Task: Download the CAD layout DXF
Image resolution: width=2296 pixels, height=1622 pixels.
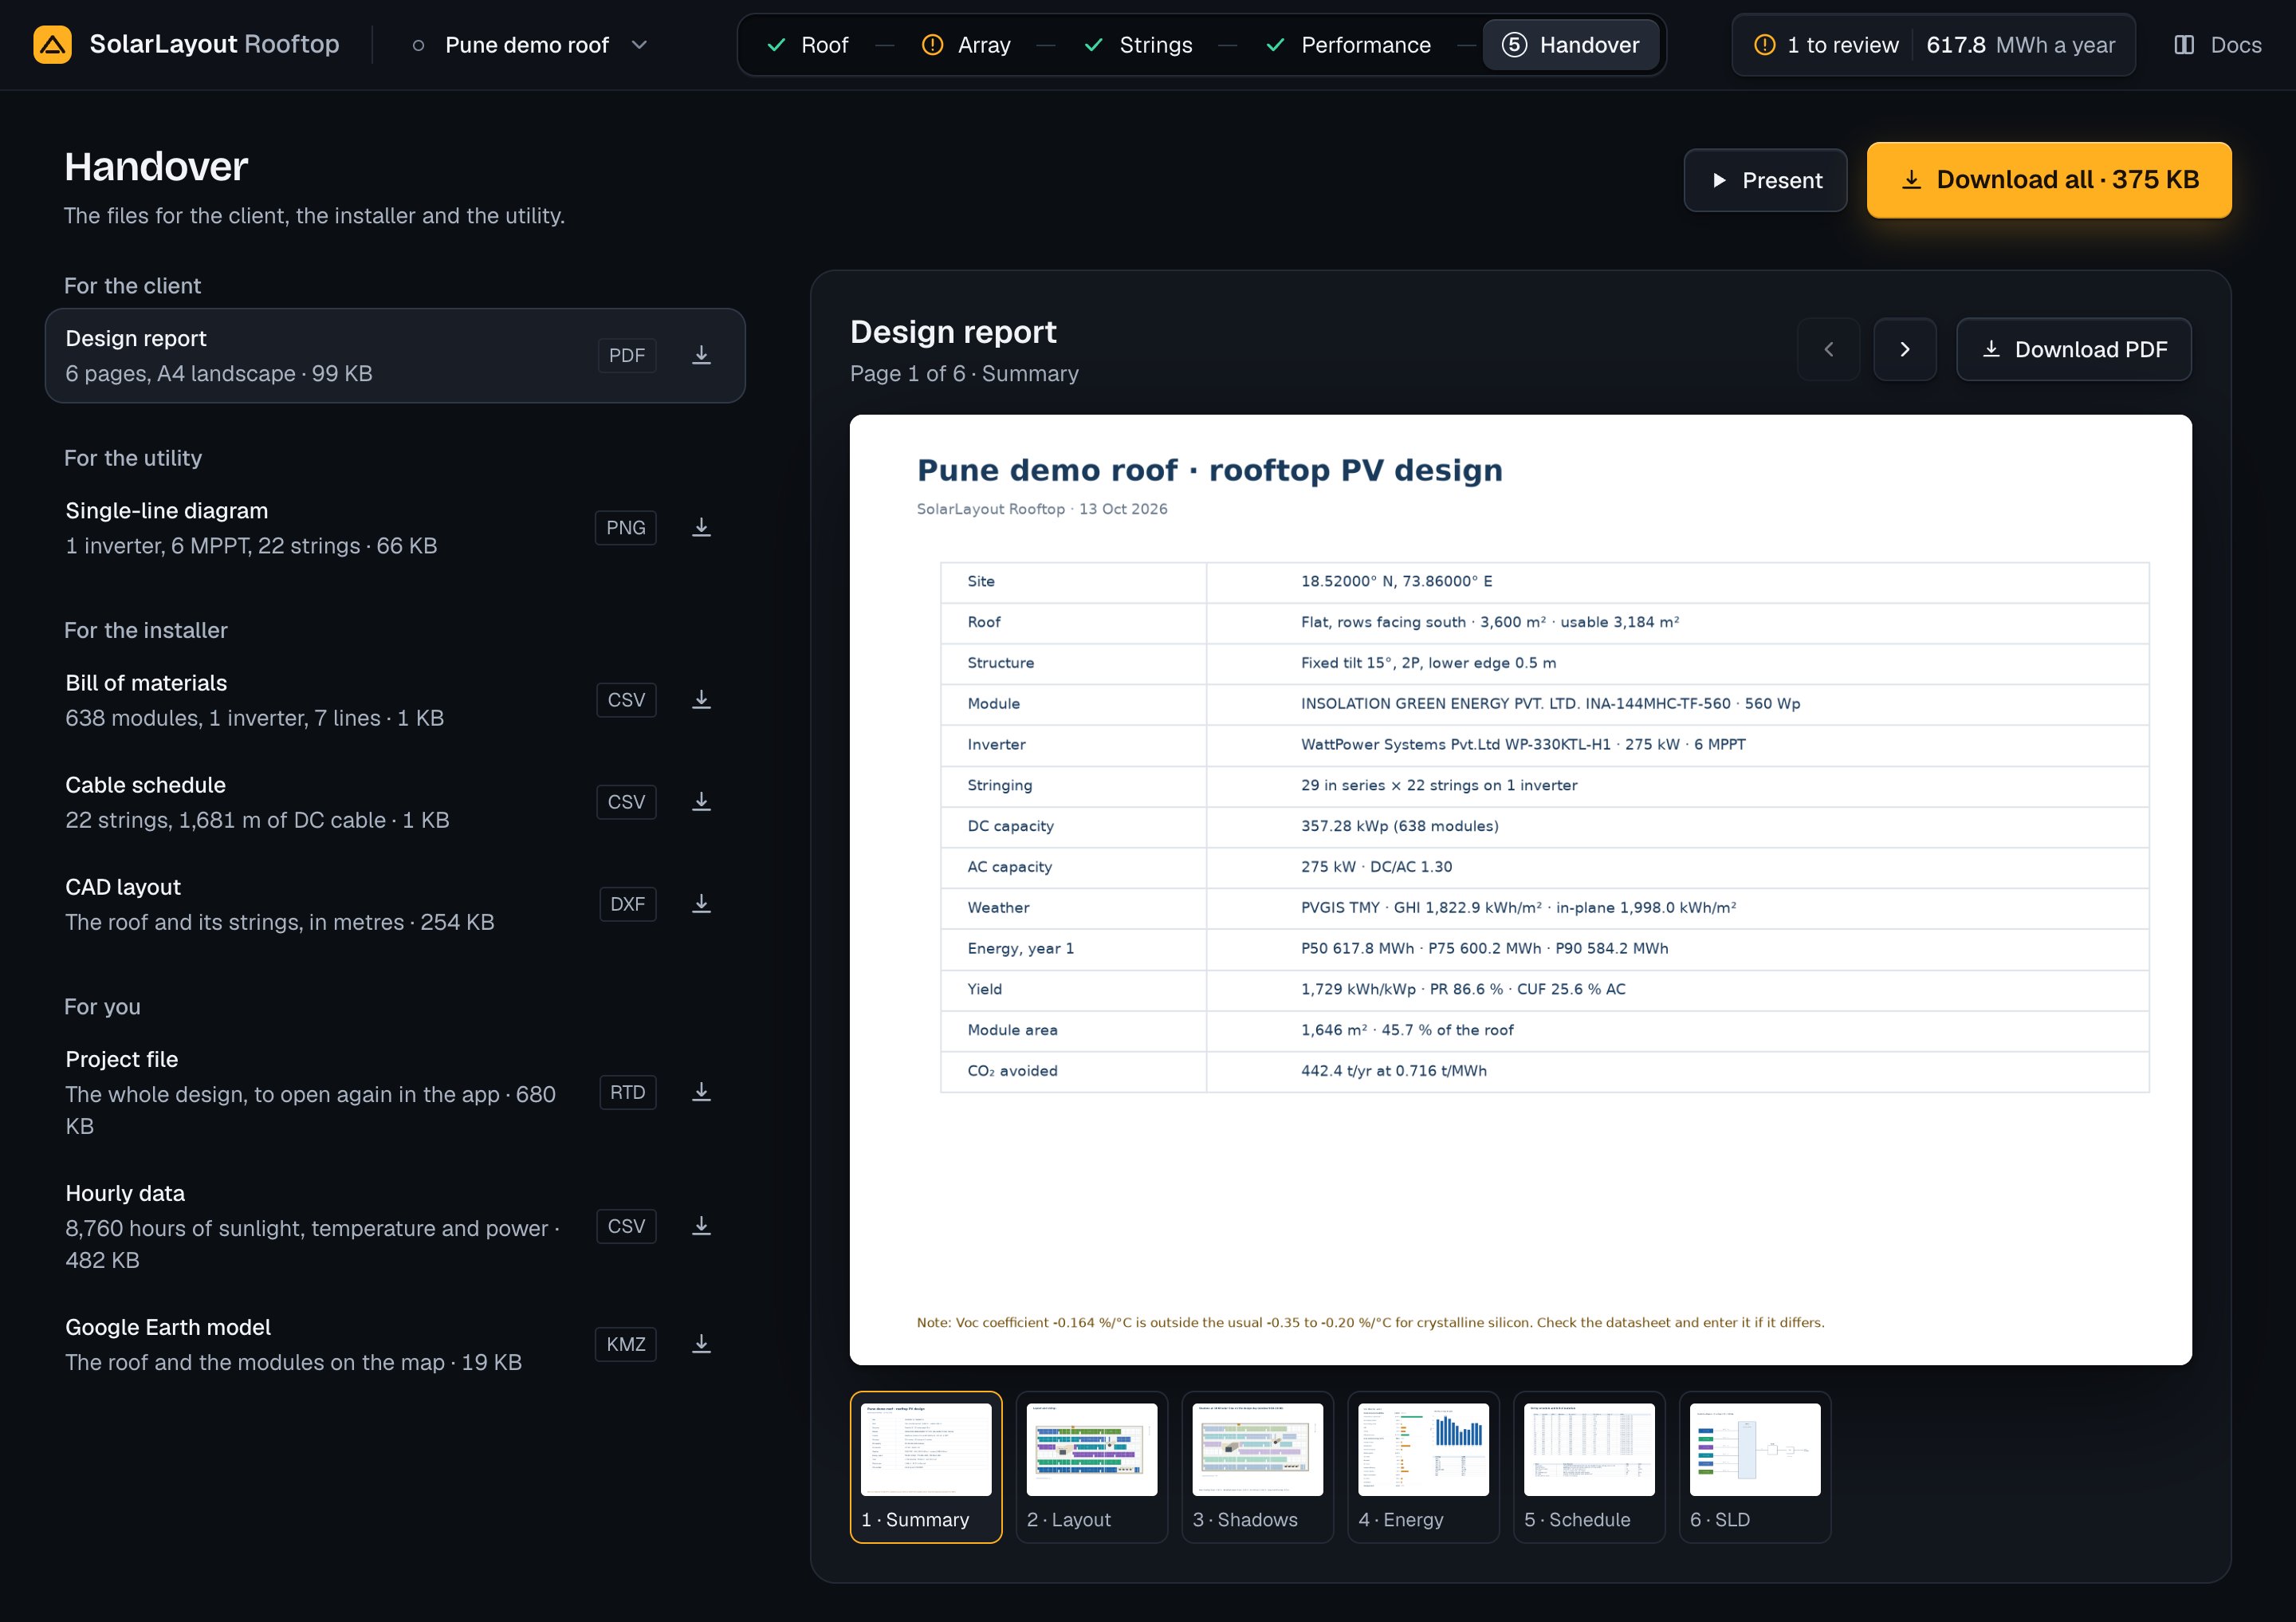Action: [x=702, y=904]
